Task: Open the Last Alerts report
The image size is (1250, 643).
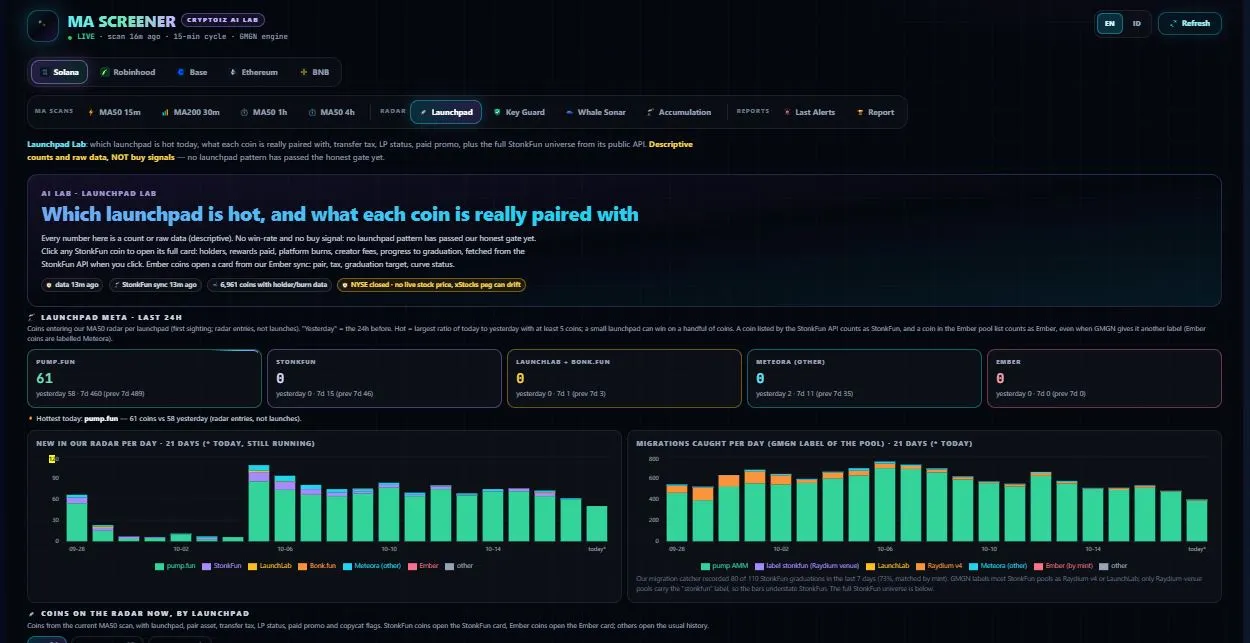Action: click(x=809, y=112)
